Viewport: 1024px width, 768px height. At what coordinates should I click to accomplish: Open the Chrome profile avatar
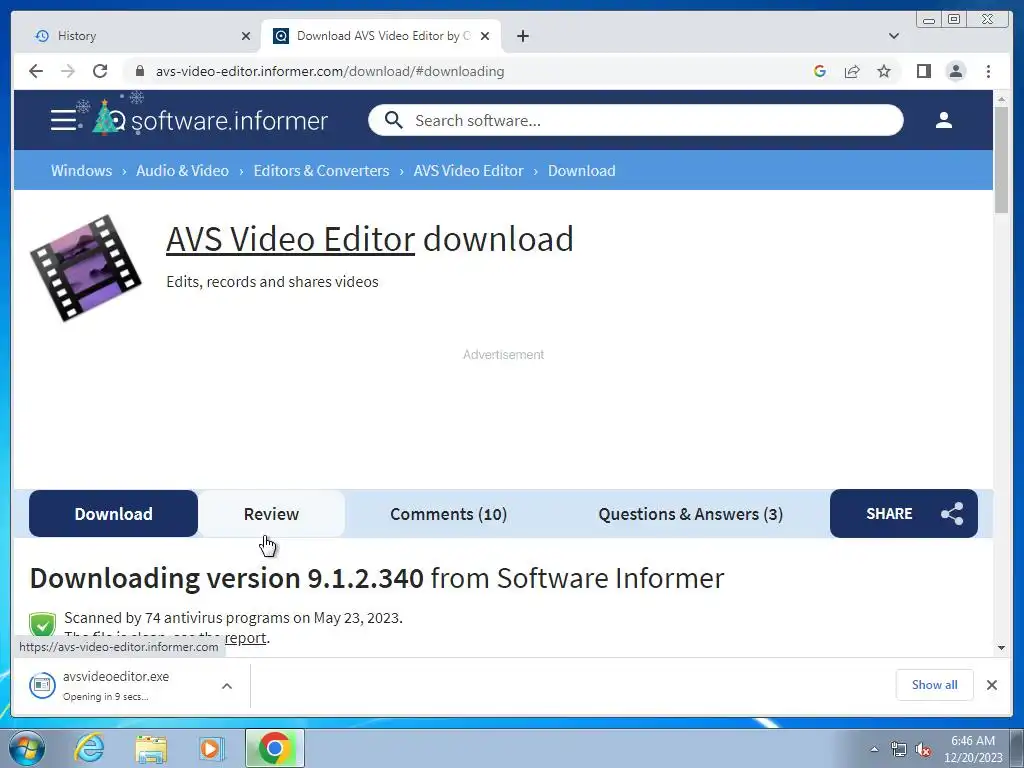[x=956, y=71]
